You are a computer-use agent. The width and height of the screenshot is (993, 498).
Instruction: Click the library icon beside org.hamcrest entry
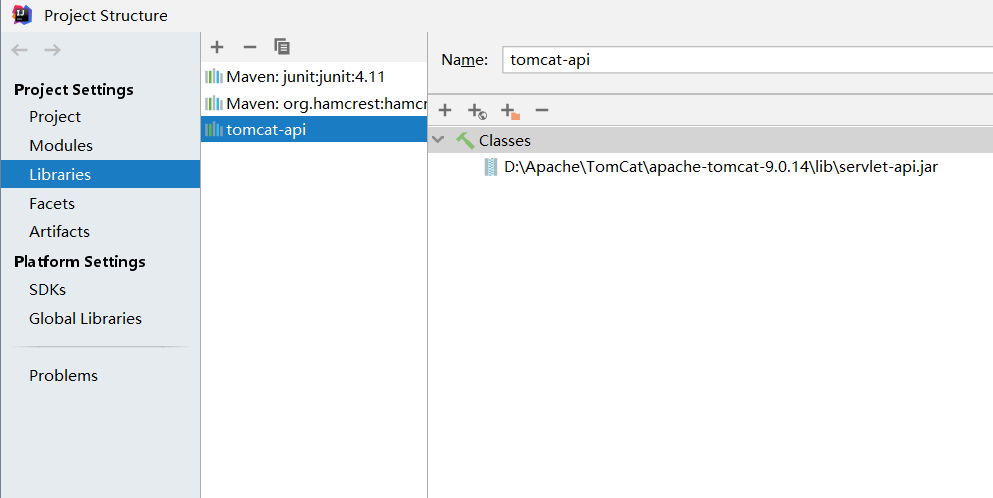(x=214, y=103)
